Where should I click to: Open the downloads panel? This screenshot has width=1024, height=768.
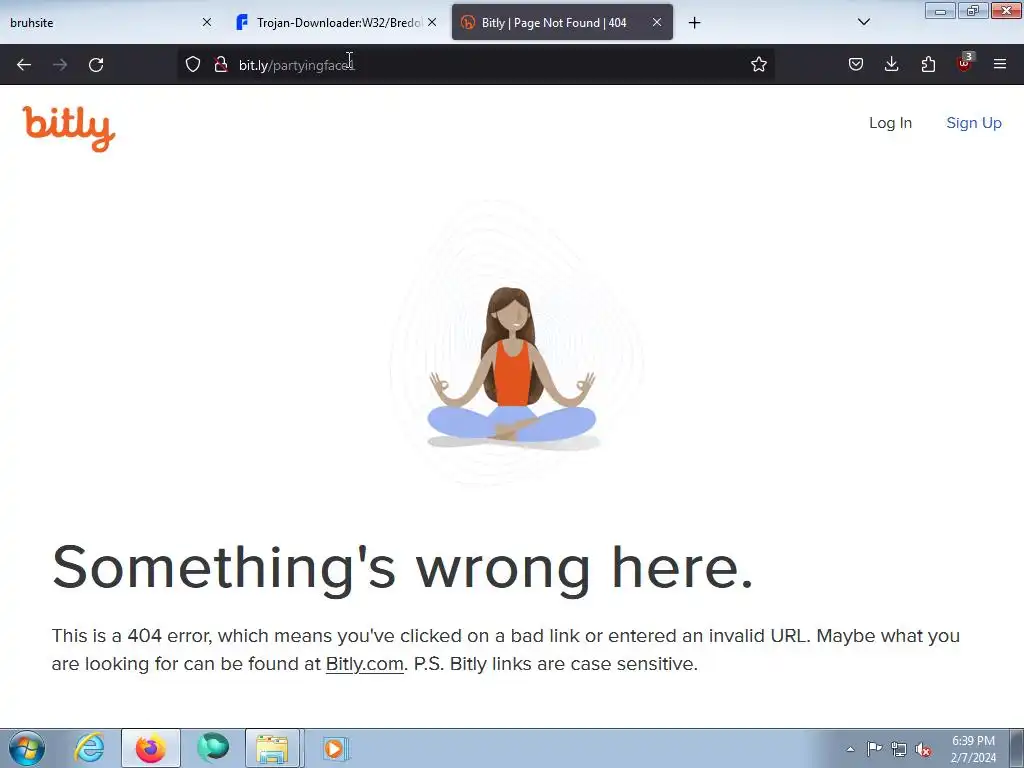pos(891,64)
